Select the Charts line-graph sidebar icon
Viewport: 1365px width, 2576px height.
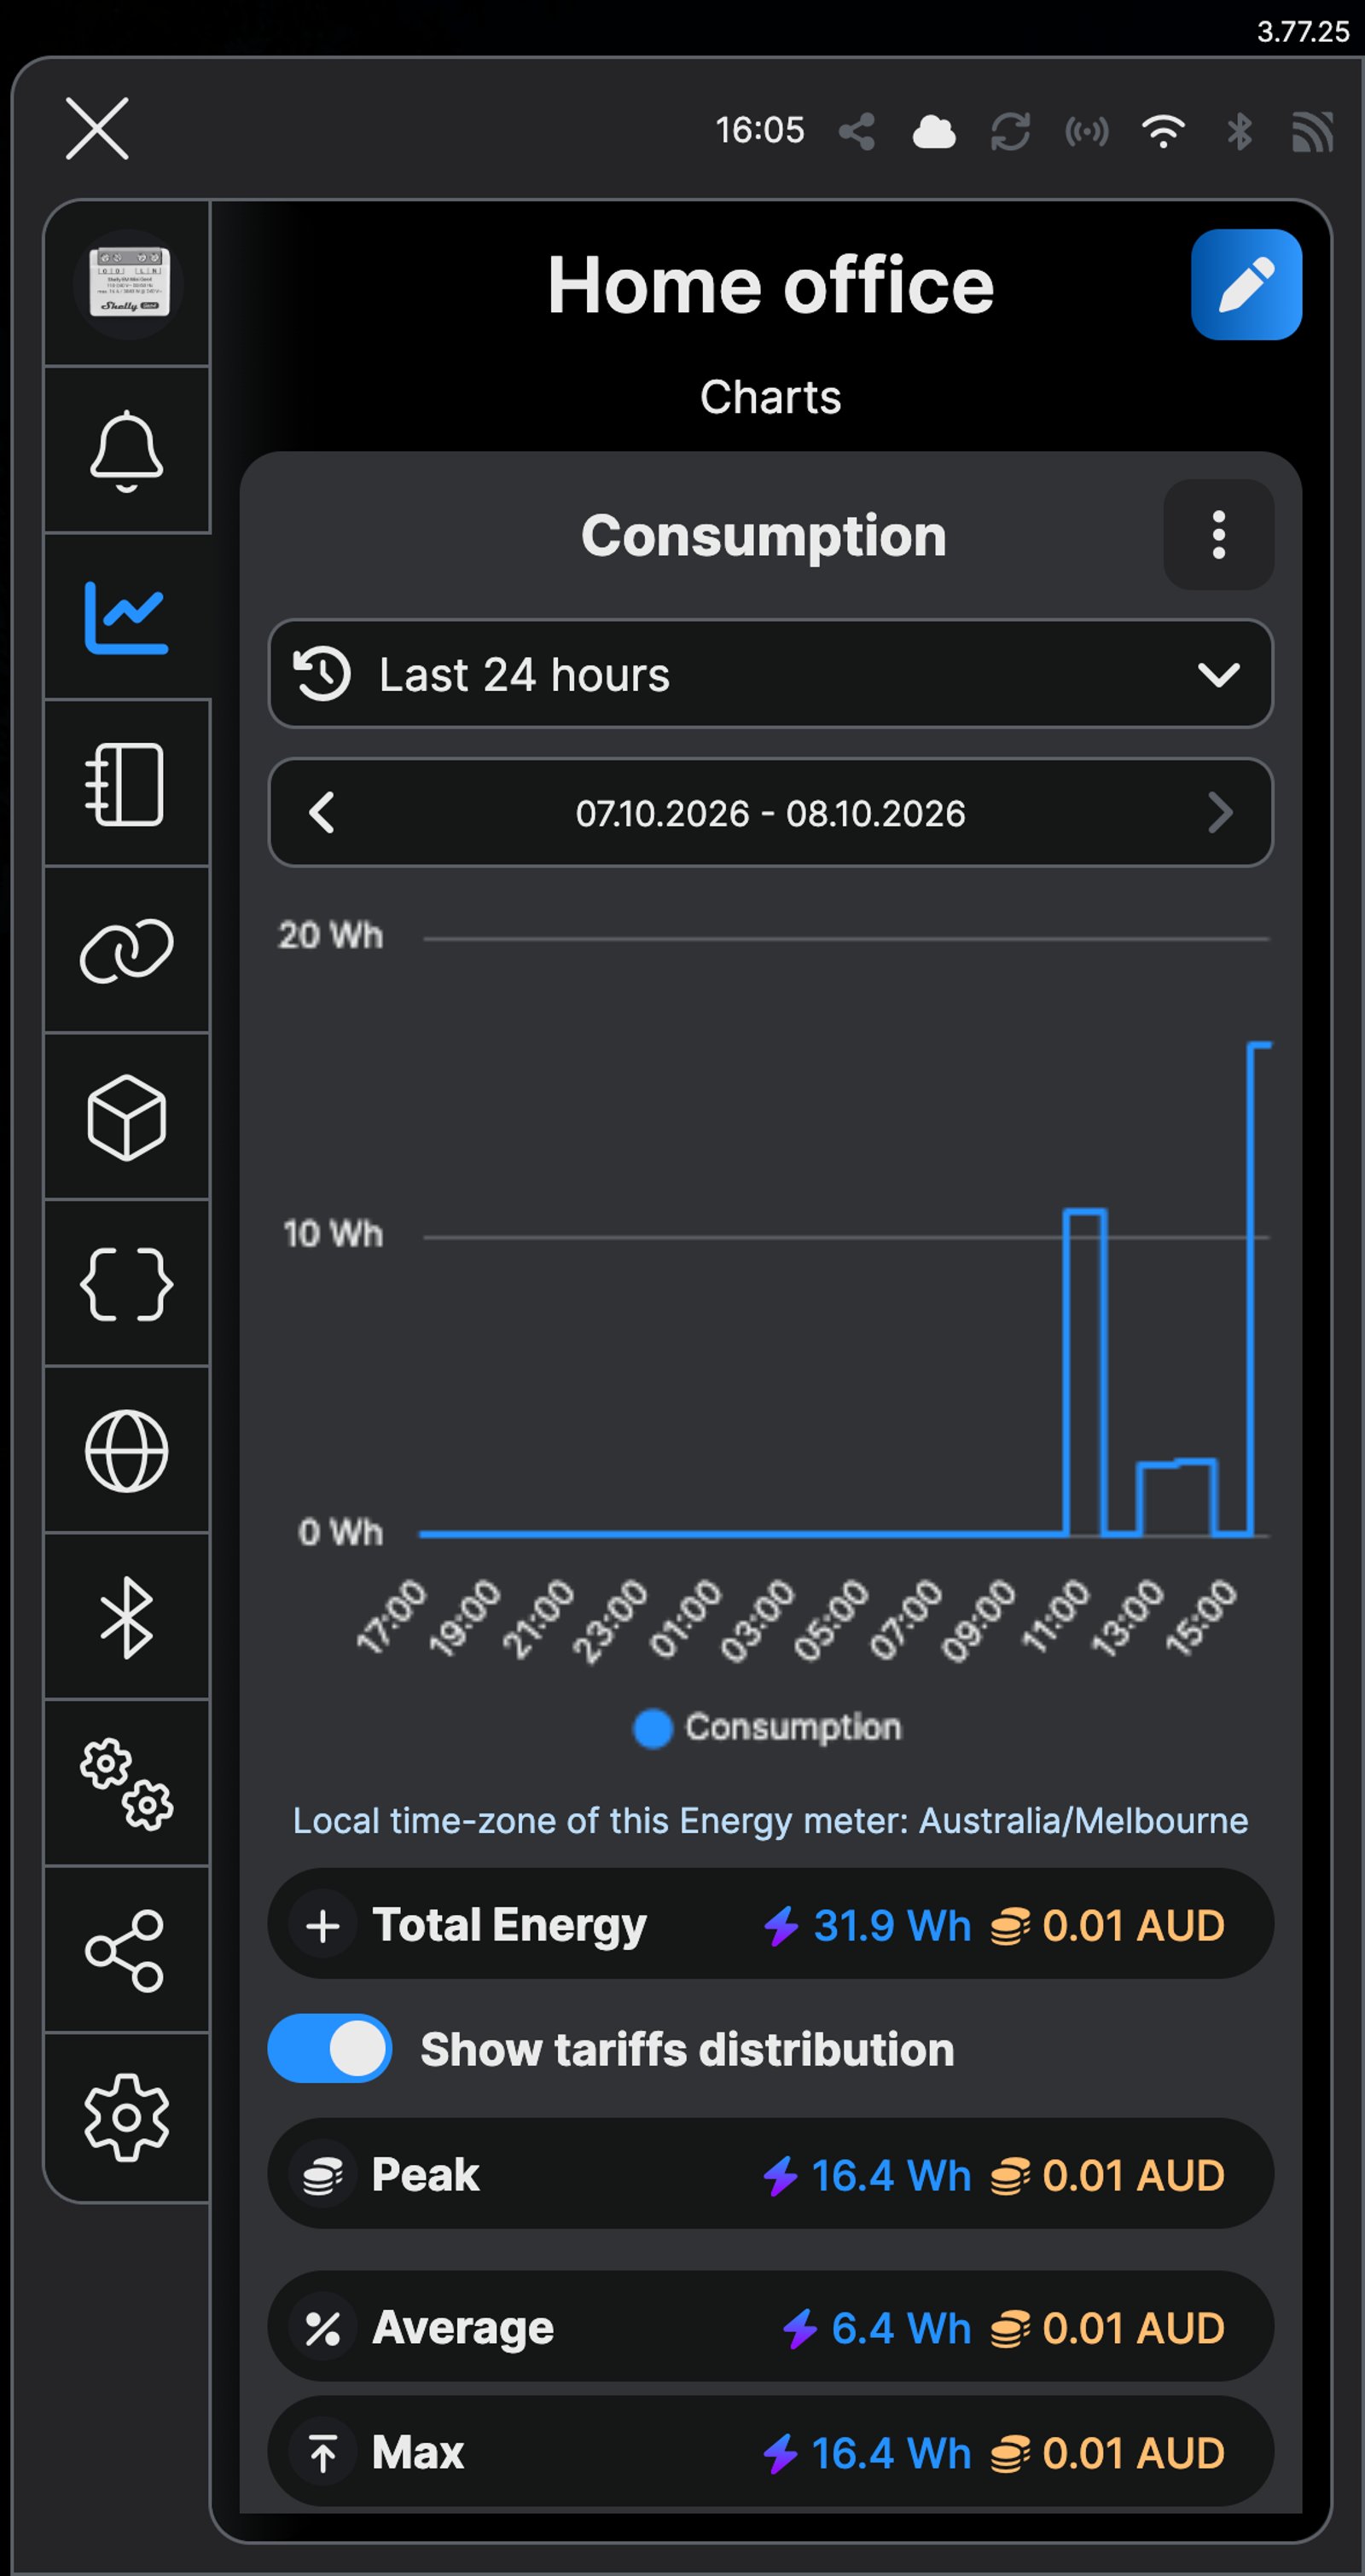coord(127,617)
